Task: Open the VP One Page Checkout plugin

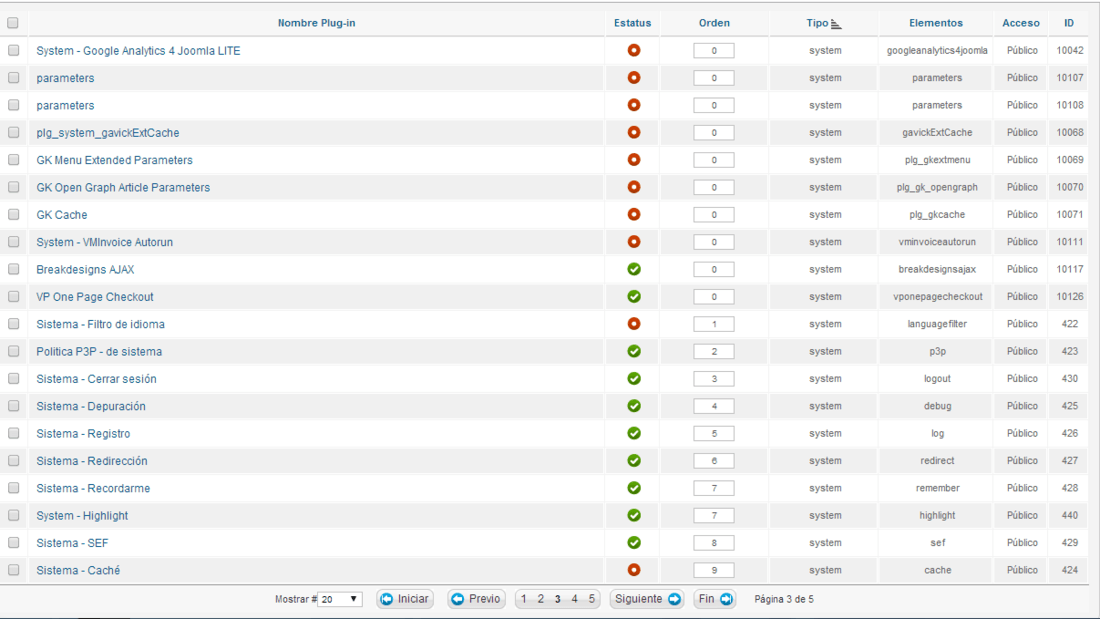Action: click(95, 297)
